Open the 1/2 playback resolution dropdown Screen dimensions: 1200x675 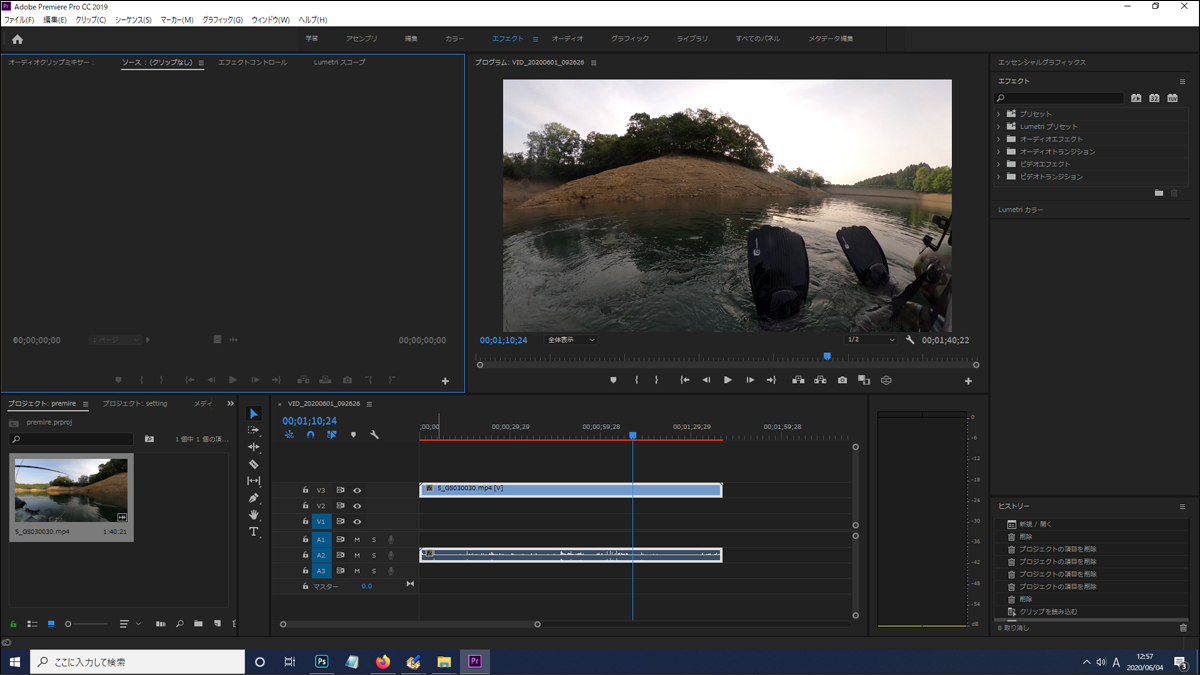pyautogui.click(x=871, y=340)
